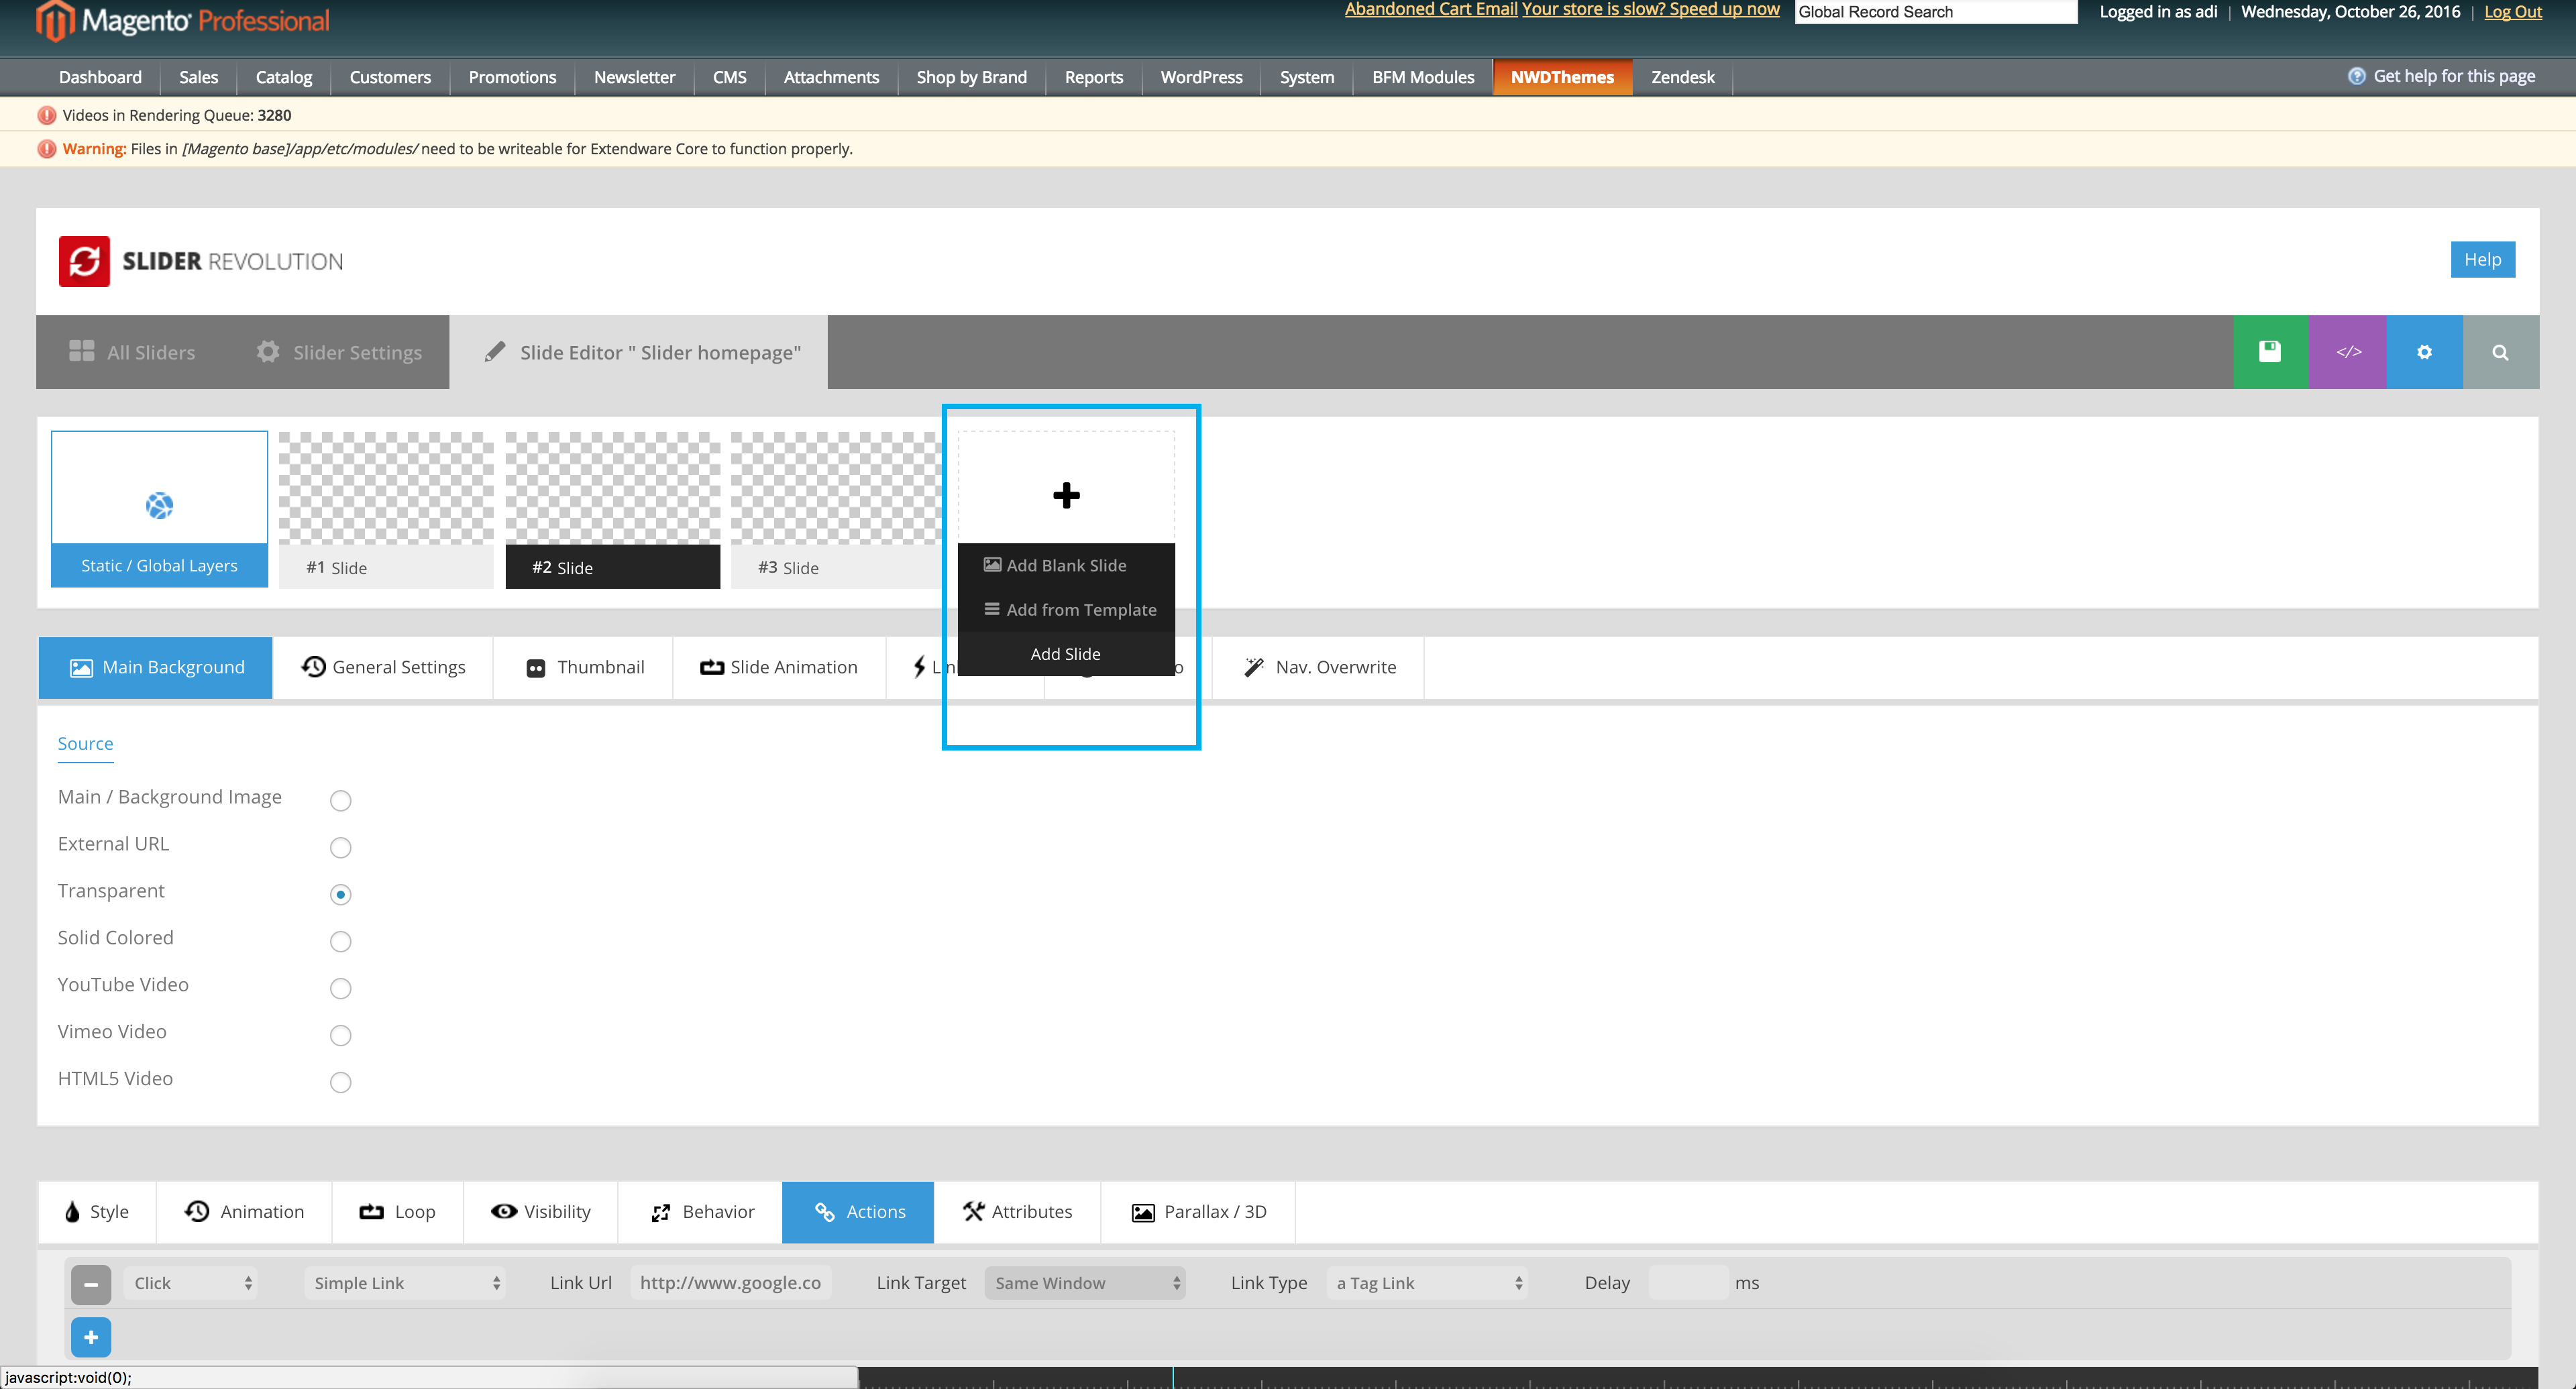
Task: Add new action with blue plus icon
Action: [91, 1337]
